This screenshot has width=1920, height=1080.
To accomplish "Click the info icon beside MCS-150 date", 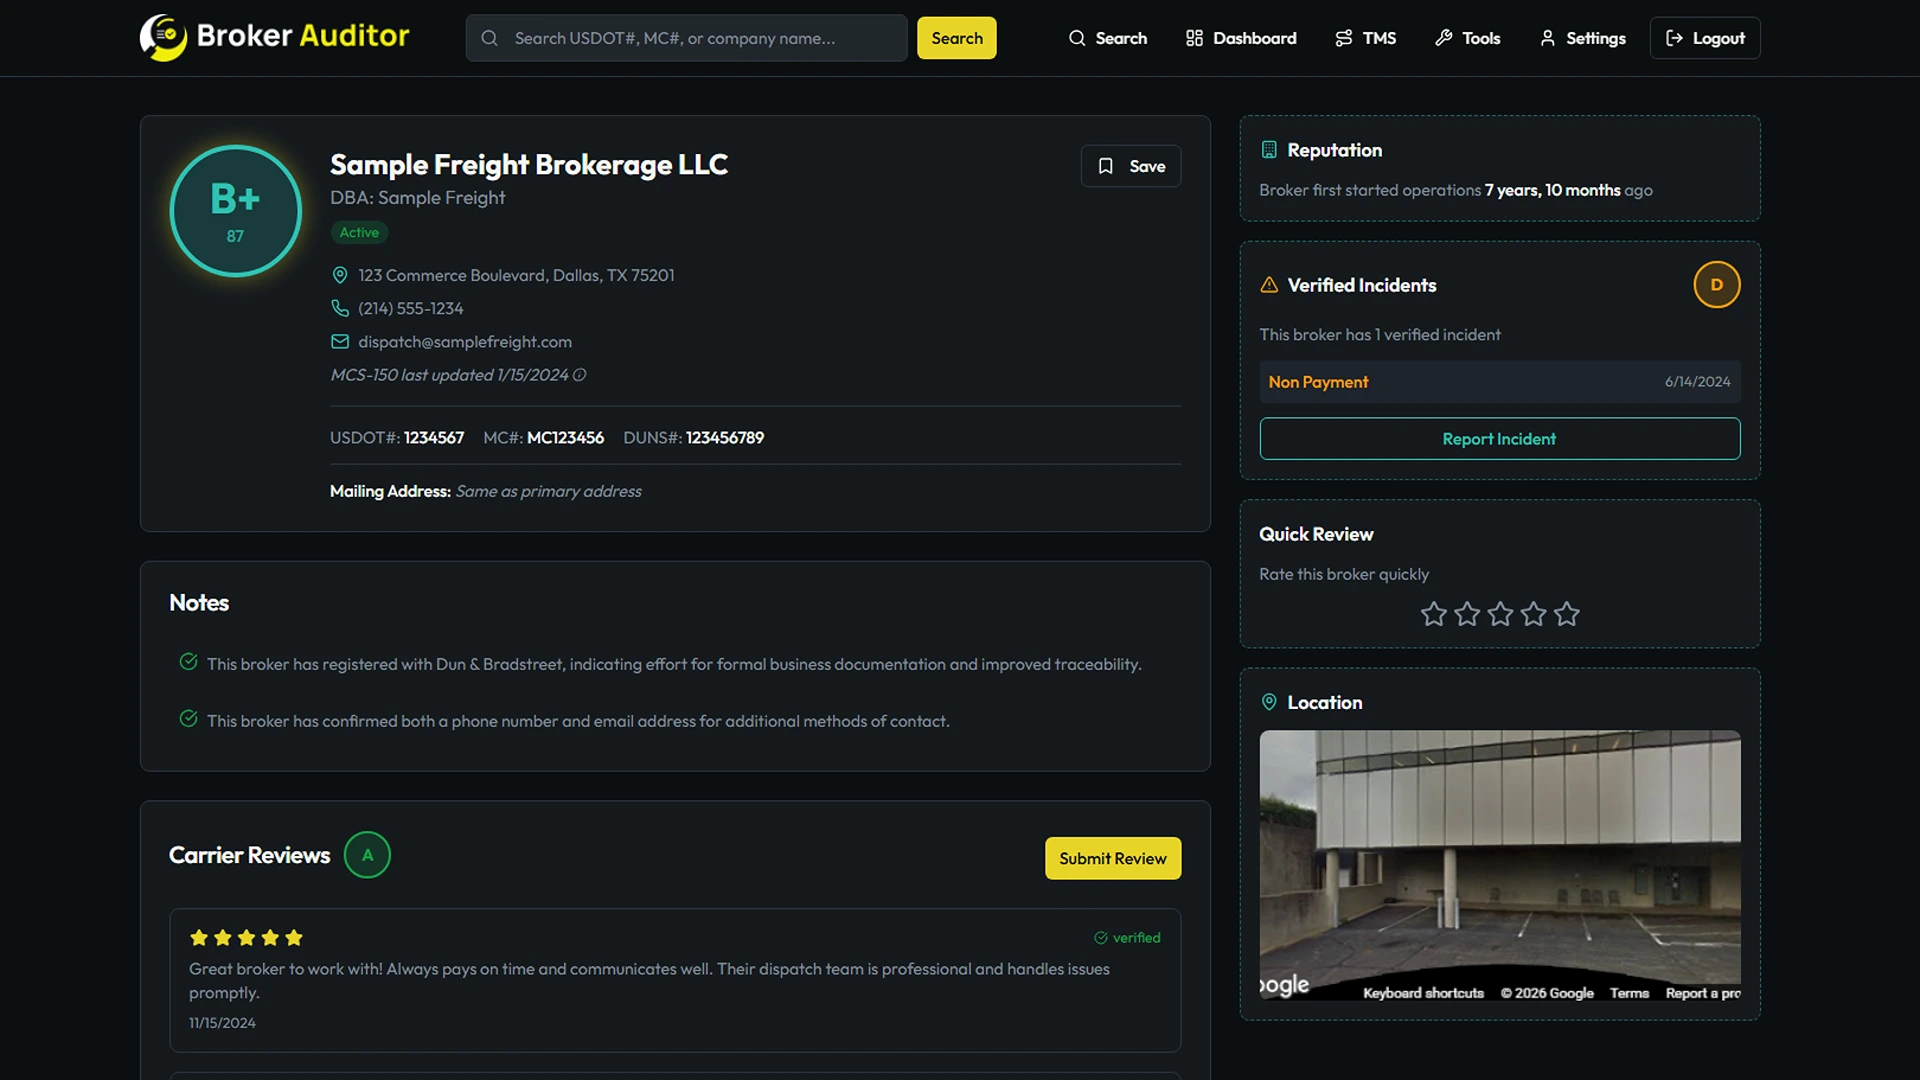I will point(579,375).
